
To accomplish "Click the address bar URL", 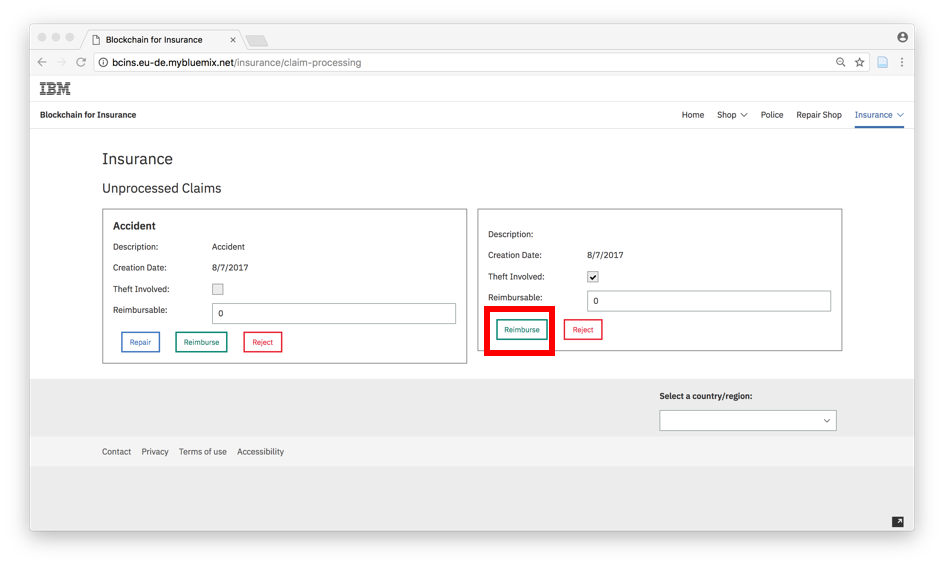I will coord(237,62).
